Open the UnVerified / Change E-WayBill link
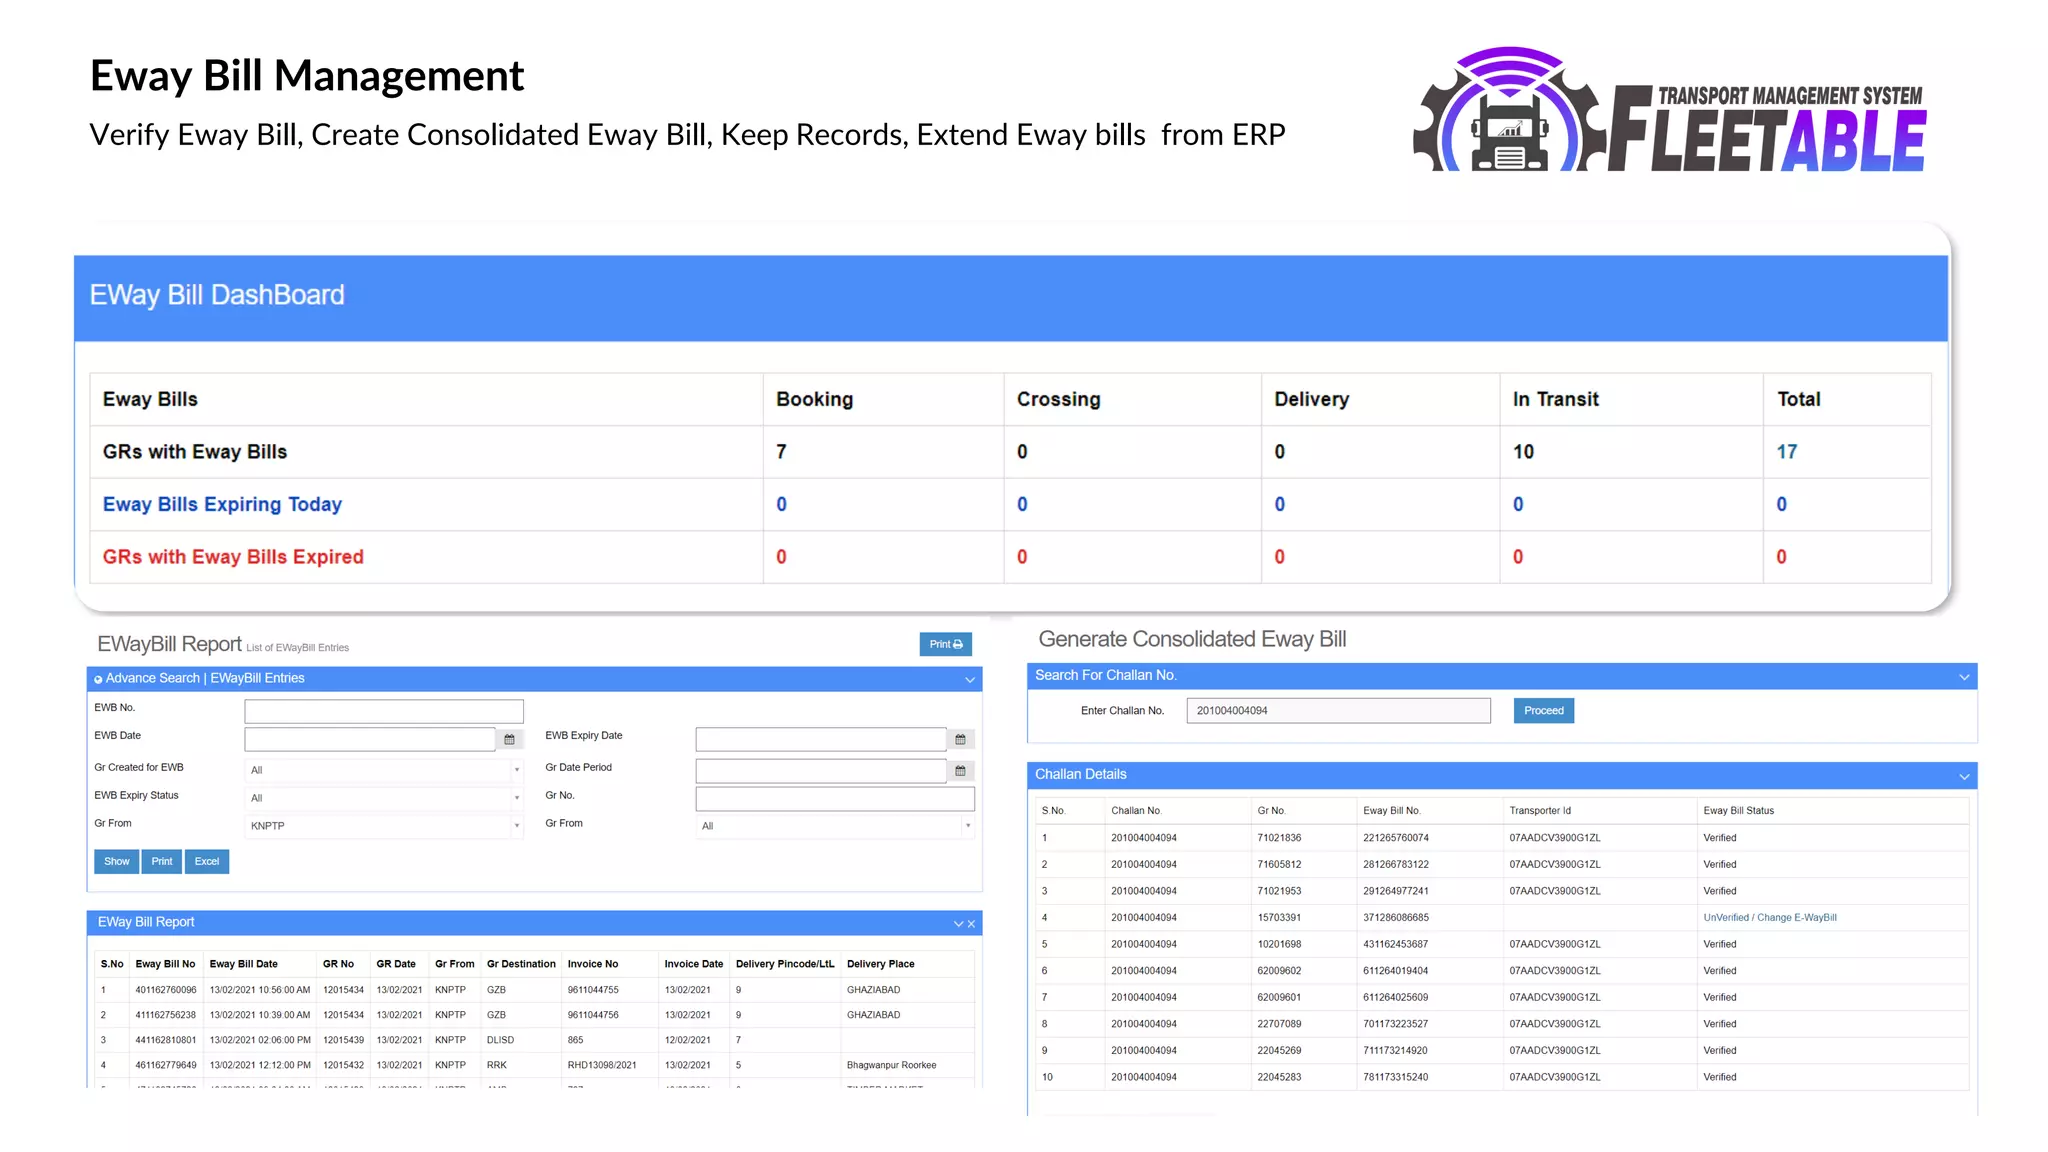Screen dimensions: 2048x1152 [x=1769, y=917]
